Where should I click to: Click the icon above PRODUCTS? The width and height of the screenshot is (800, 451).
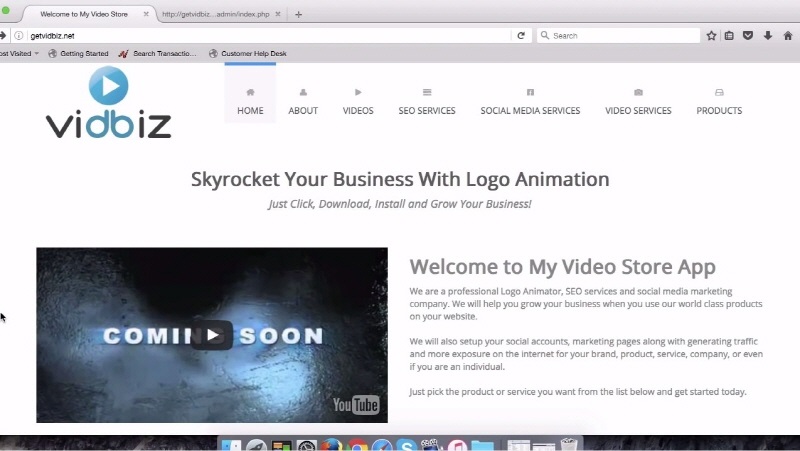click(x=719, y=92)
